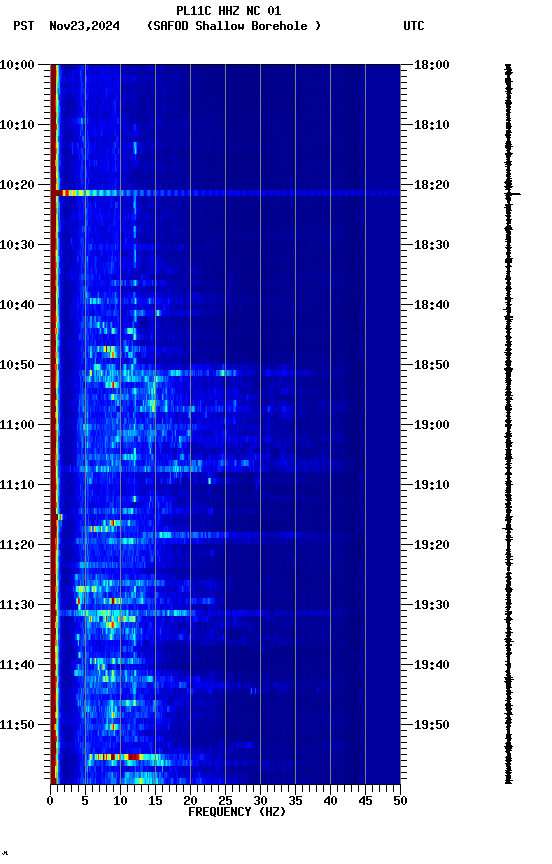Image resolution: width=552 pixels, height=864 pixels.
Task: Click the '10:10' PST time label
Action: tap(17, 125)
